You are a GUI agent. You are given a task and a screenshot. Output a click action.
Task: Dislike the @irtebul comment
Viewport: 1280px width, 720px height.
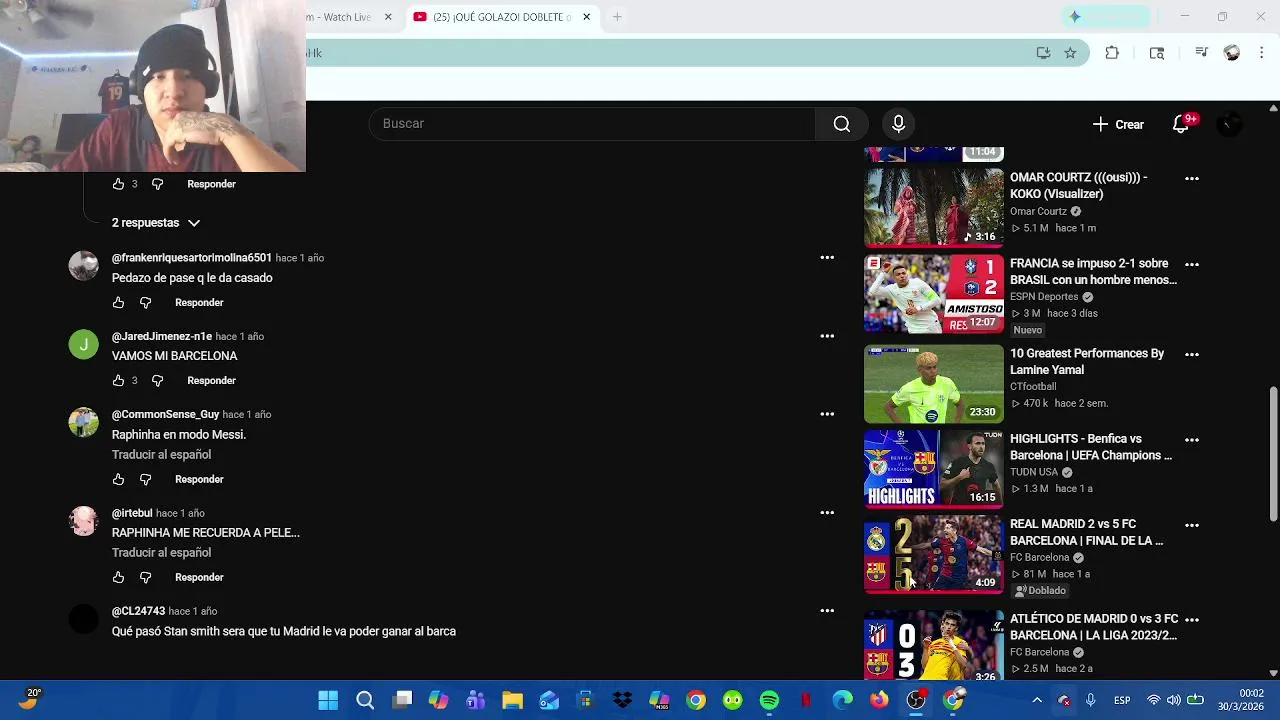pyautogui.click(x=145, y=578)
